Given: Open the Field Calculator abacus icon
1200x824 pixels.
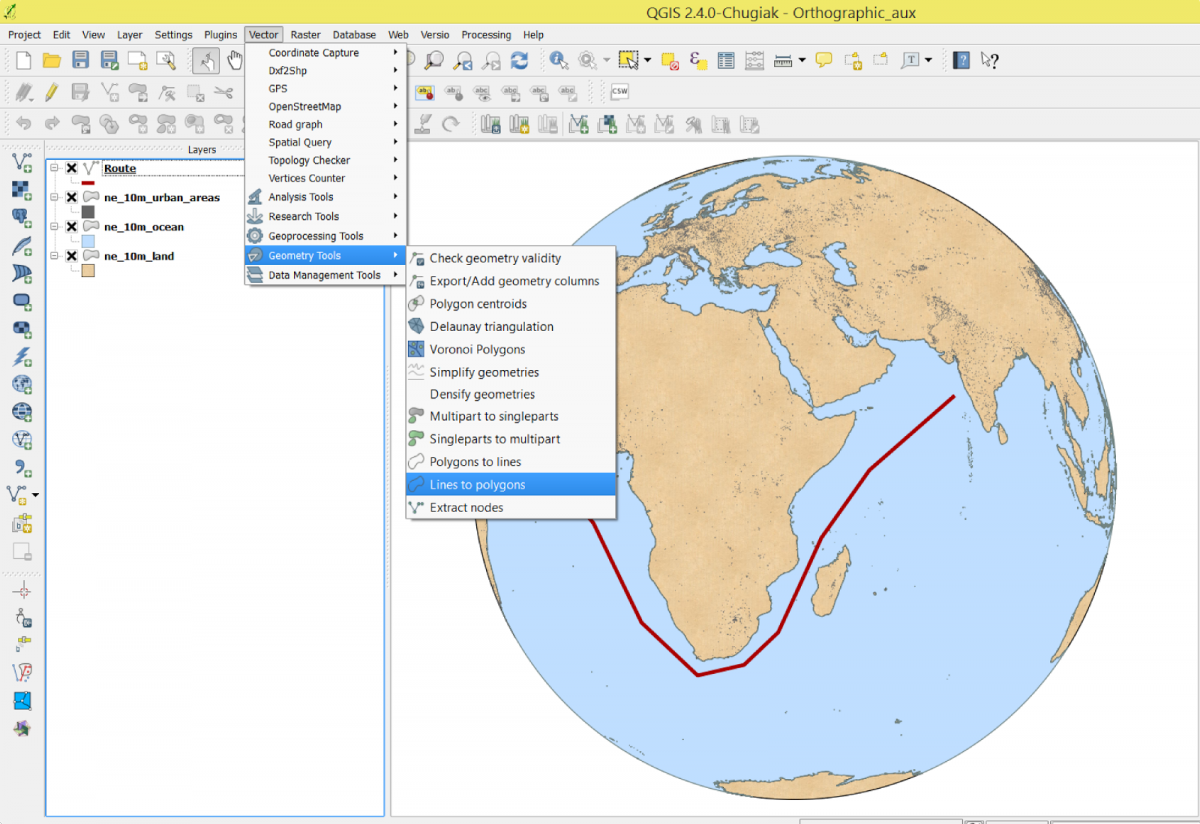Looking at the screenshot, I should click(x=755, y=60).
